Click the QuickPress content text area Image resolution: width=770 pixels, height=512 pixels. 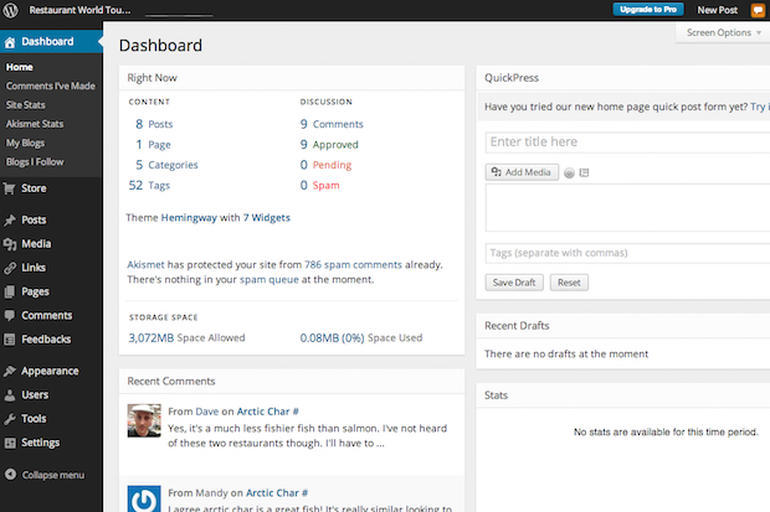[628, 207]
